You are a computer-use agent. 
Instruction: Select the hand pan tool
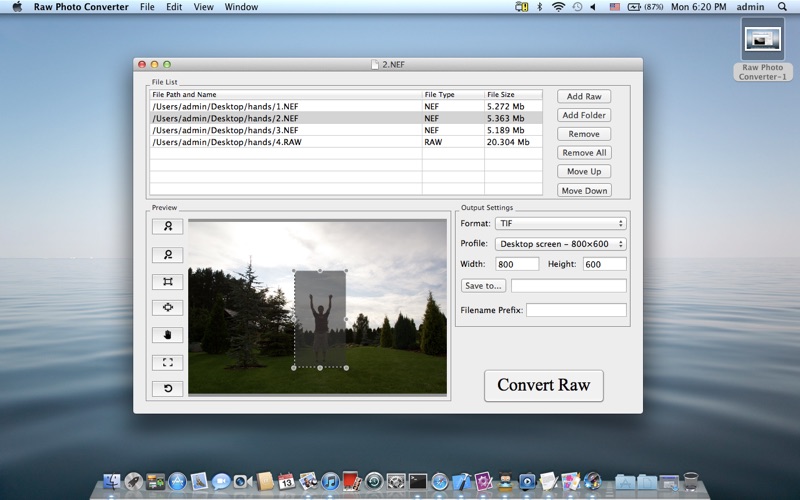[167, 335]
